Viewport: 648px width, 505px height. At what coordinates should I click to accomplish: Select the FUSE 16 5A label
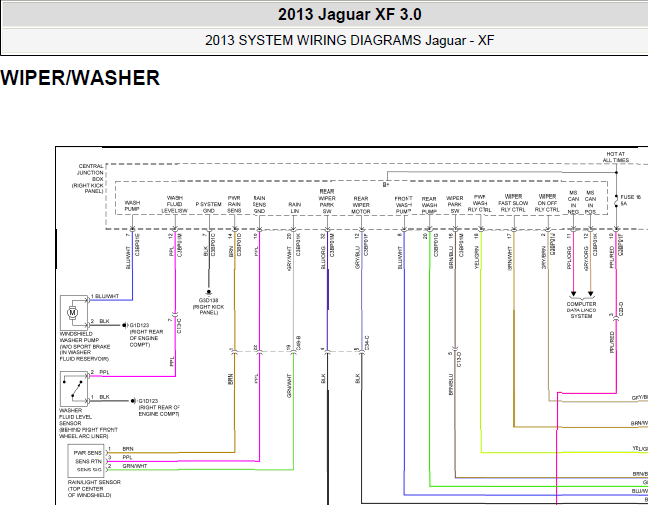point(630,200)
